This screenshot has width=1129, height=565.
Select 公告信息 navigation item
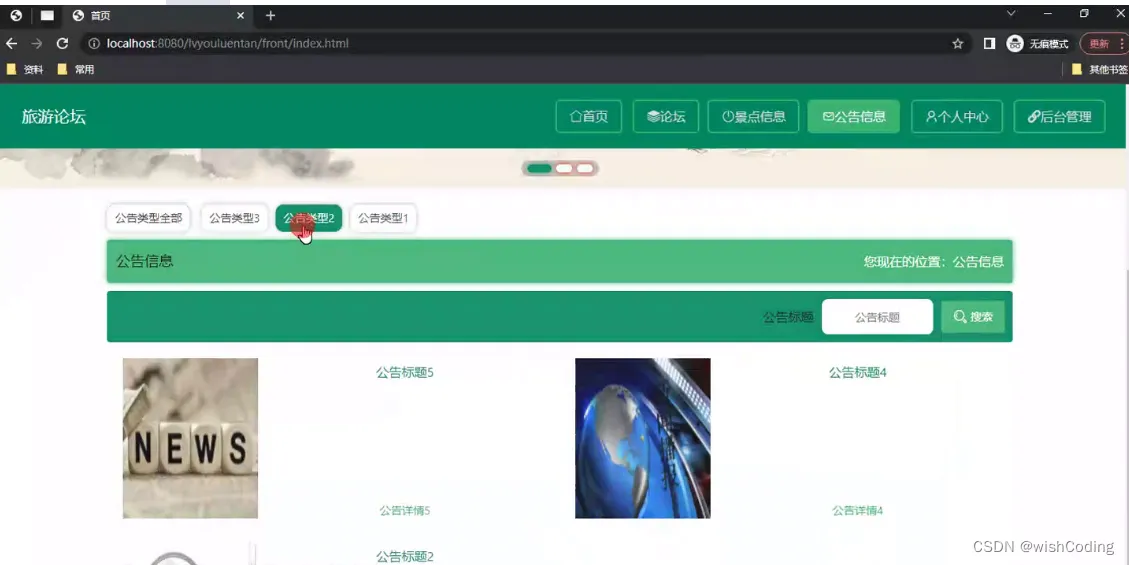[x=853, y=117]
